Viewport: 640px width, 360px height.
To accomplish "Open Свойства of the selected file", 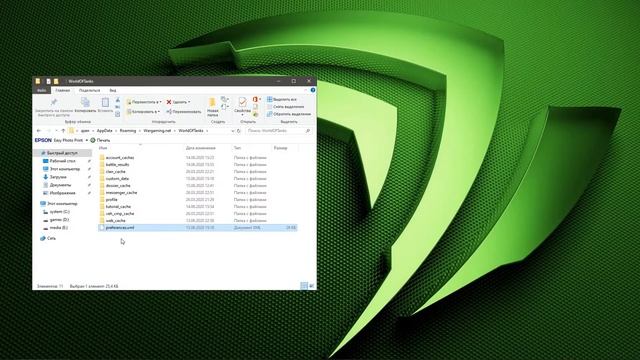I will point(242,103).
